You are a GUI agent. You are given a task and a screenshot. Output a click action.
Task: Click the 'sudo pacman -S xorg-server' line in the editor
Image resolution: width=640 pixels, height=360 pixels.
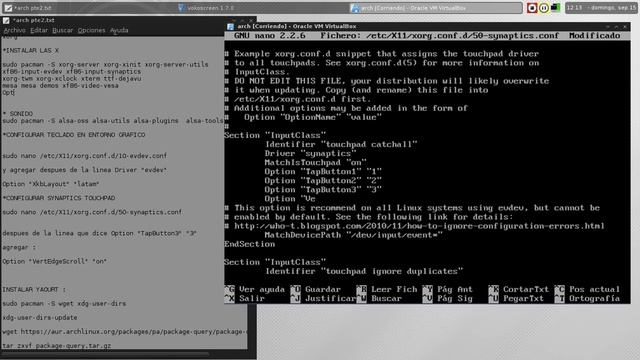click(105, 64)
